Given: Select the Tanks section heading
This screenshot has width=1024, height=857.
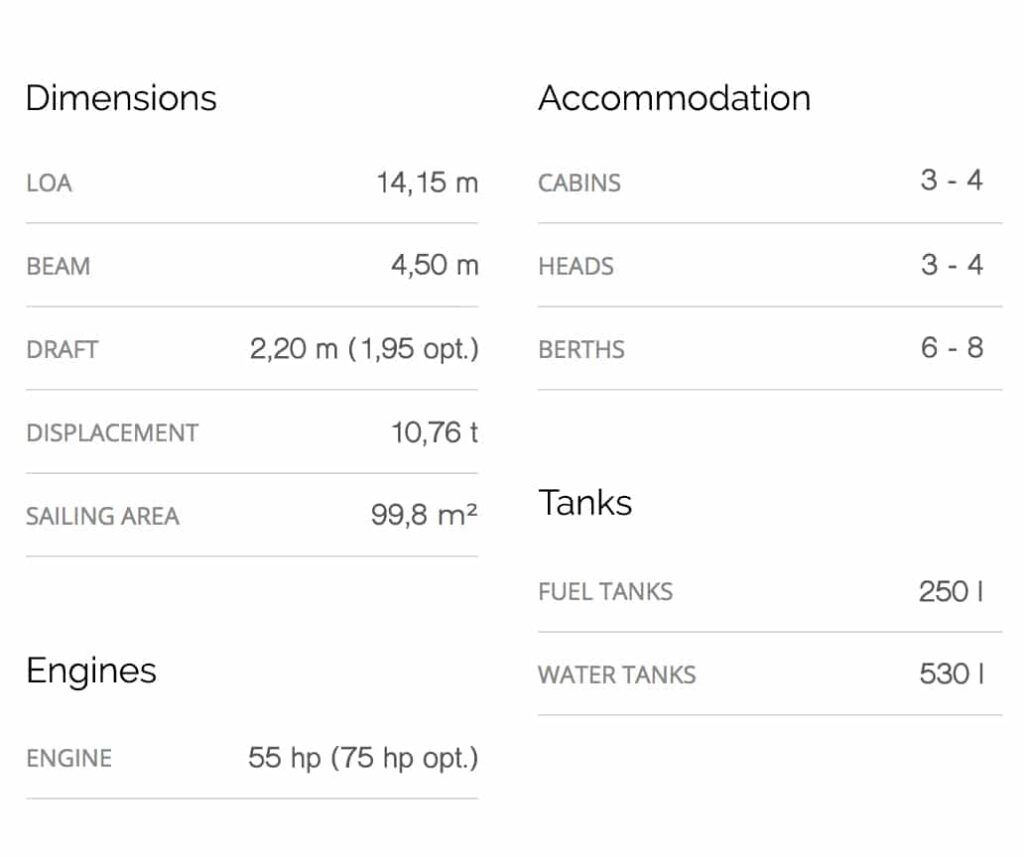Looking at the screenshot, I should [585, 502].
